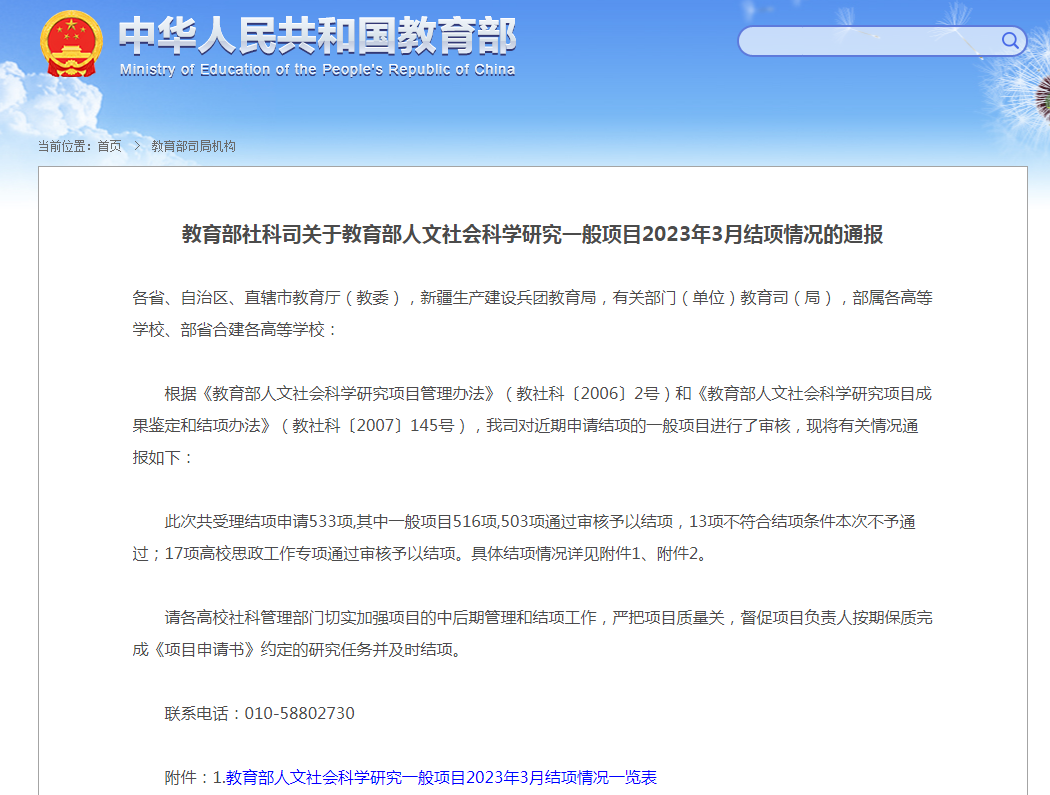Click the phone number 010-58802730
Image resolution: width=1050 pixels, height=795 pixels.
coord(300,713)
